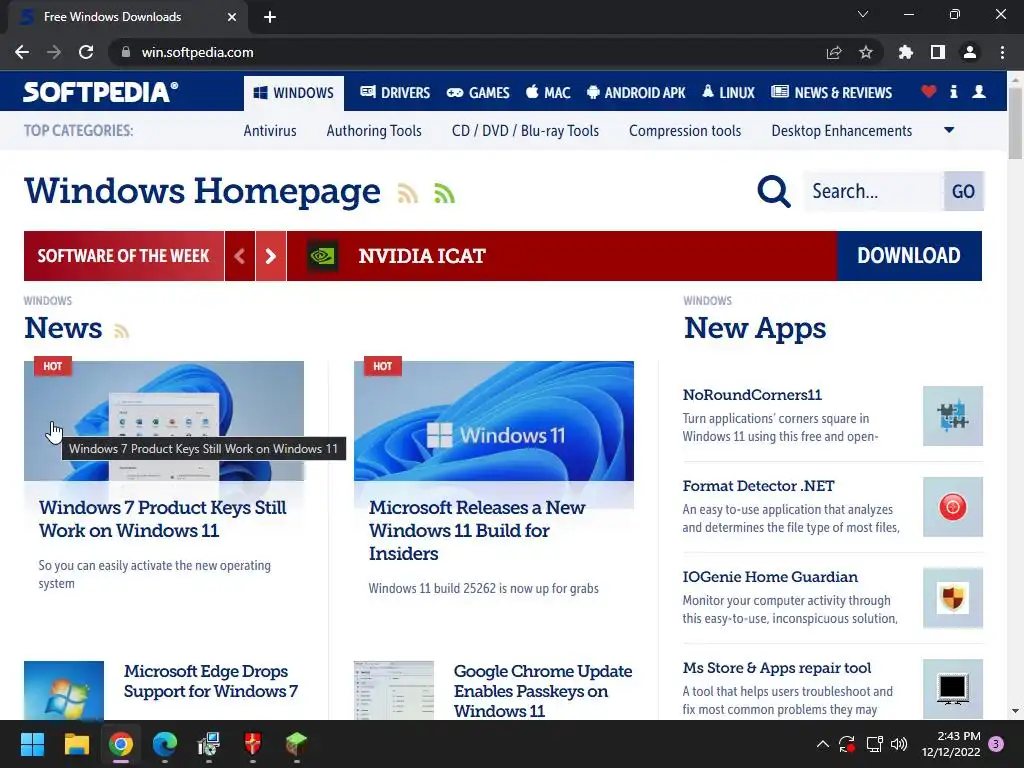1024x768 pixels.
Task: Open the Format Detector .NET app icon
Action: click(952, 507)
